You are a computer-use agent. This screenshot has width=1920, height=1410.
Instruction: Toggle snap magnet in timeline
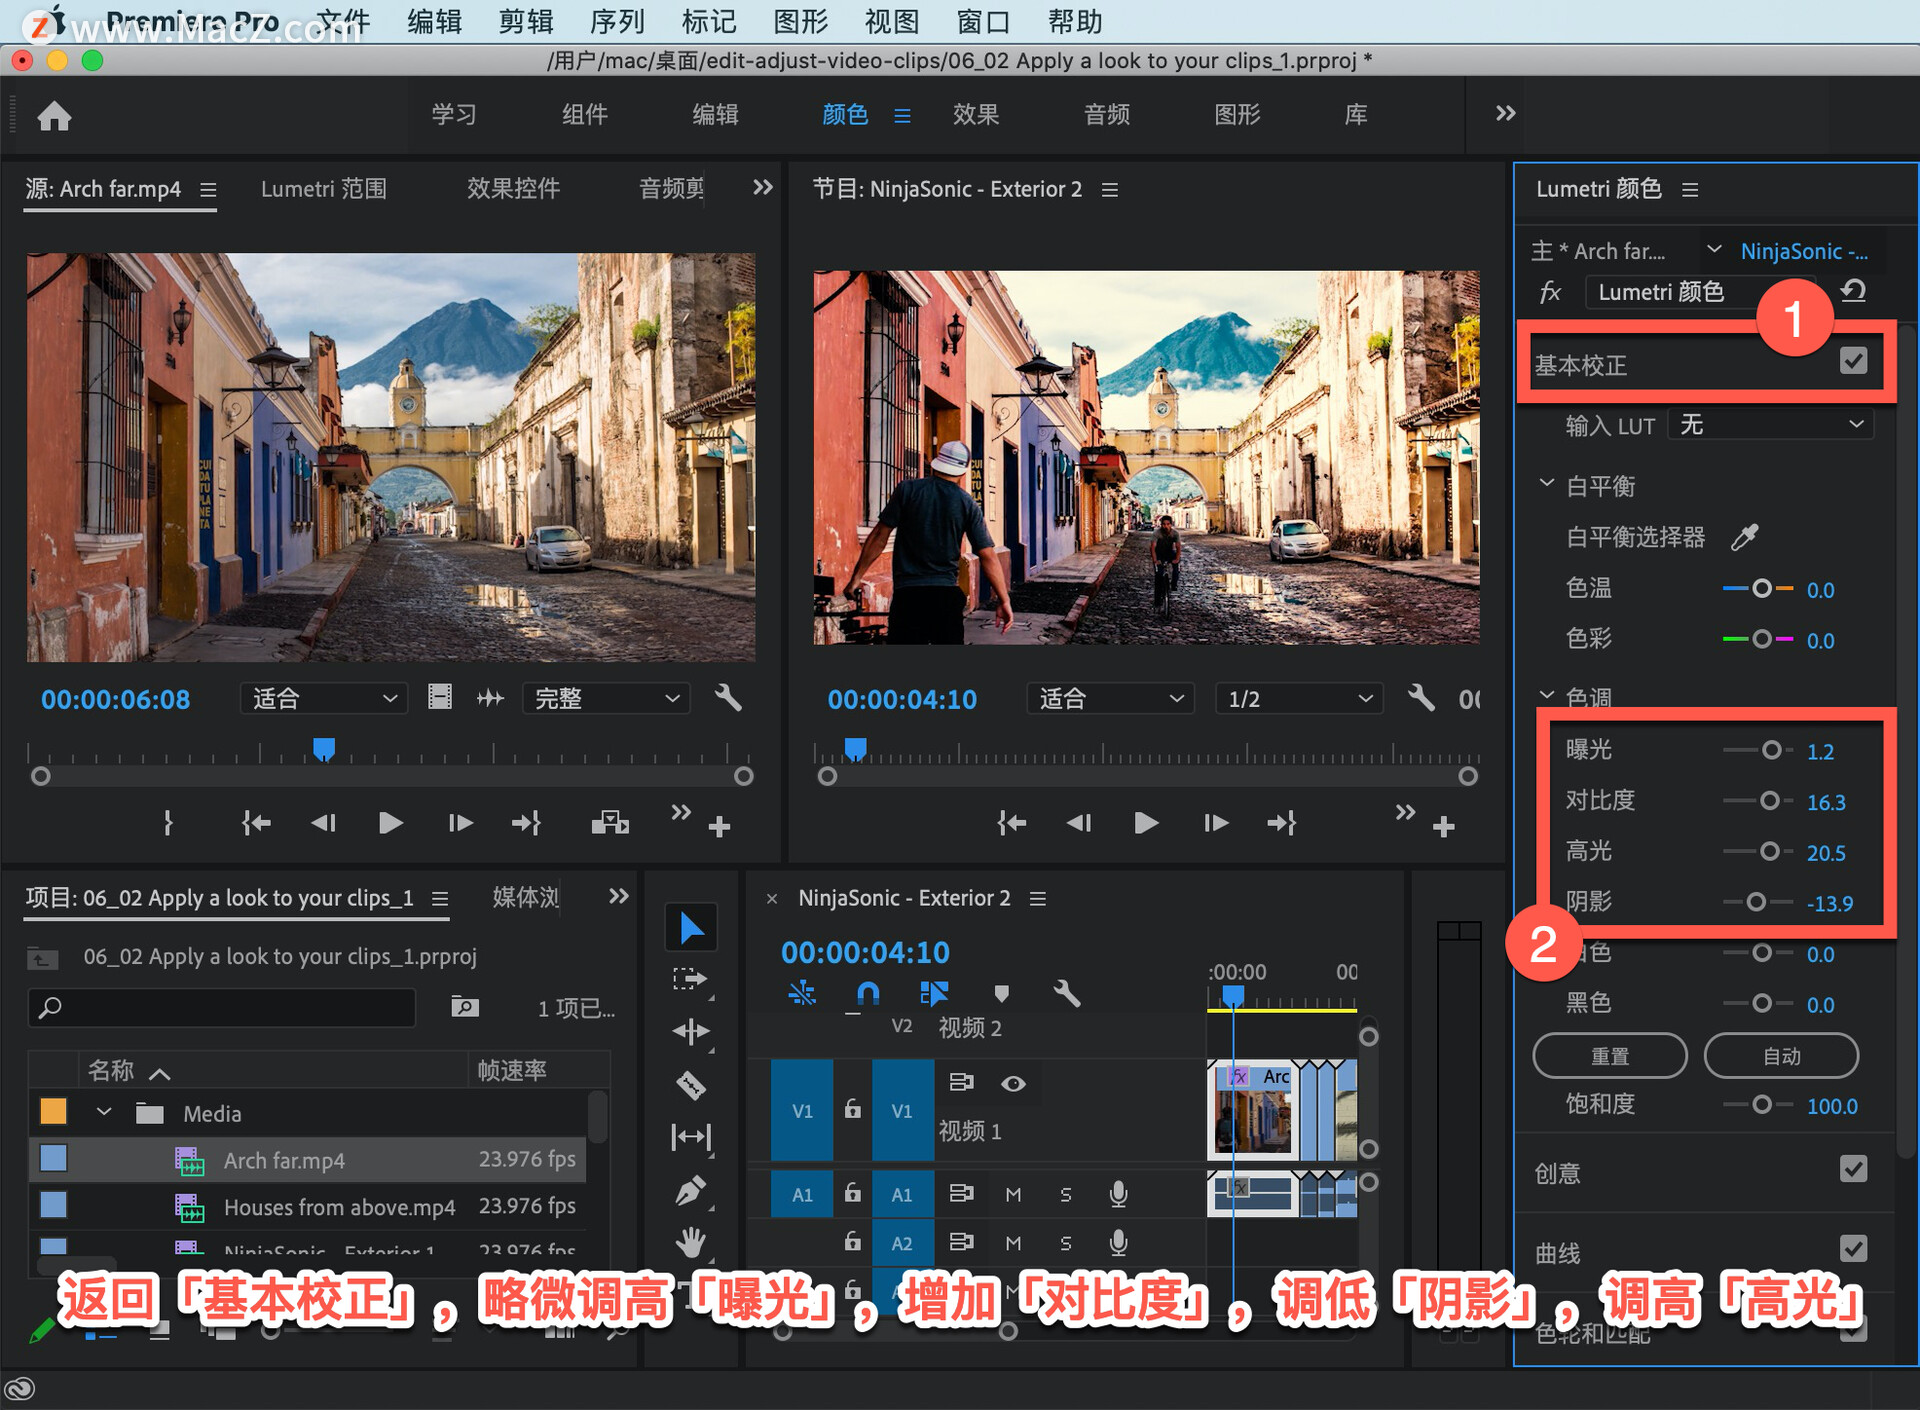tap(868, 993)
